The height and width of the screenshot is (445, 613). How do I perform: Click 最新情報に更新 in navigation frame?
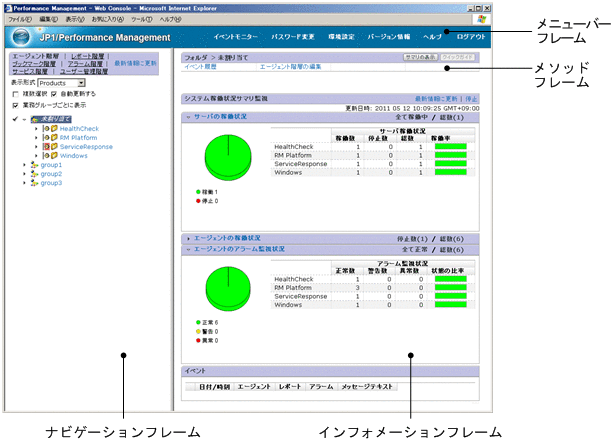pyautogui.click(x=135, y=63)
